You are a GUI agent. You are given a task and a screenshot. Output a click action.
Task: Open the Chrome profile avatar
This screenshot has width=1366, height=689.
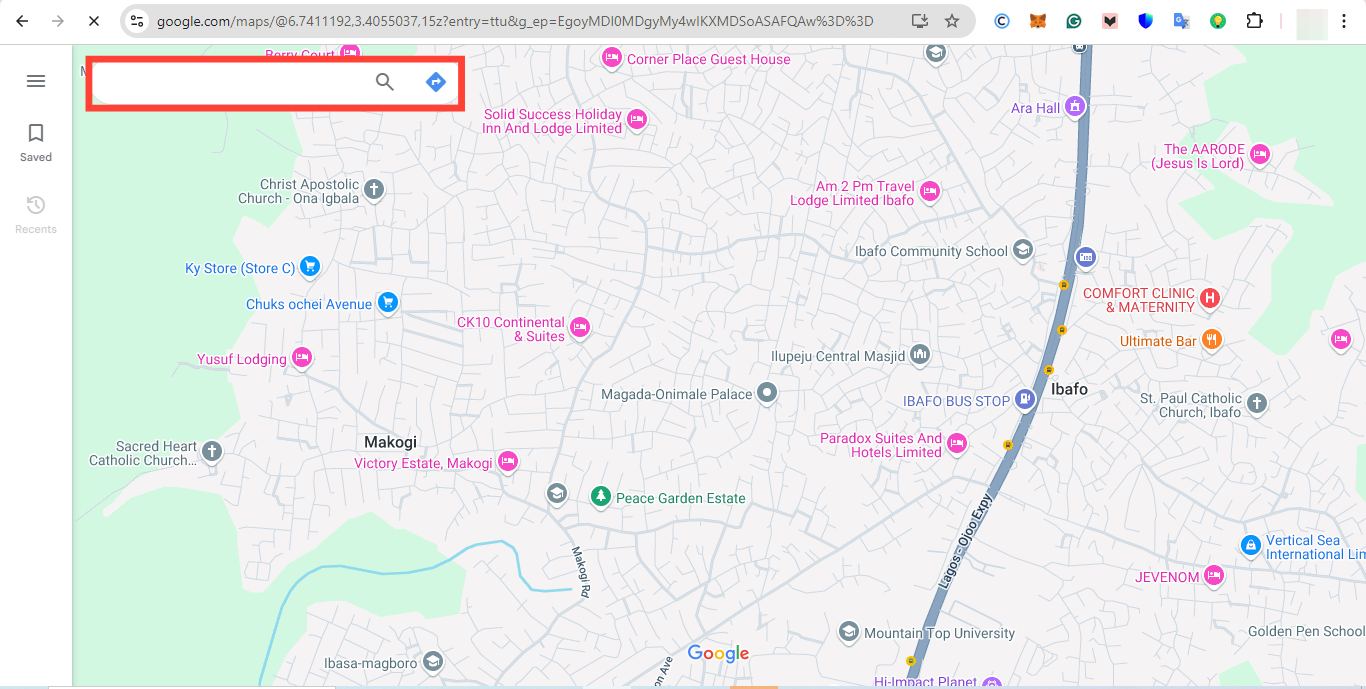click(x=1311, y=23)
